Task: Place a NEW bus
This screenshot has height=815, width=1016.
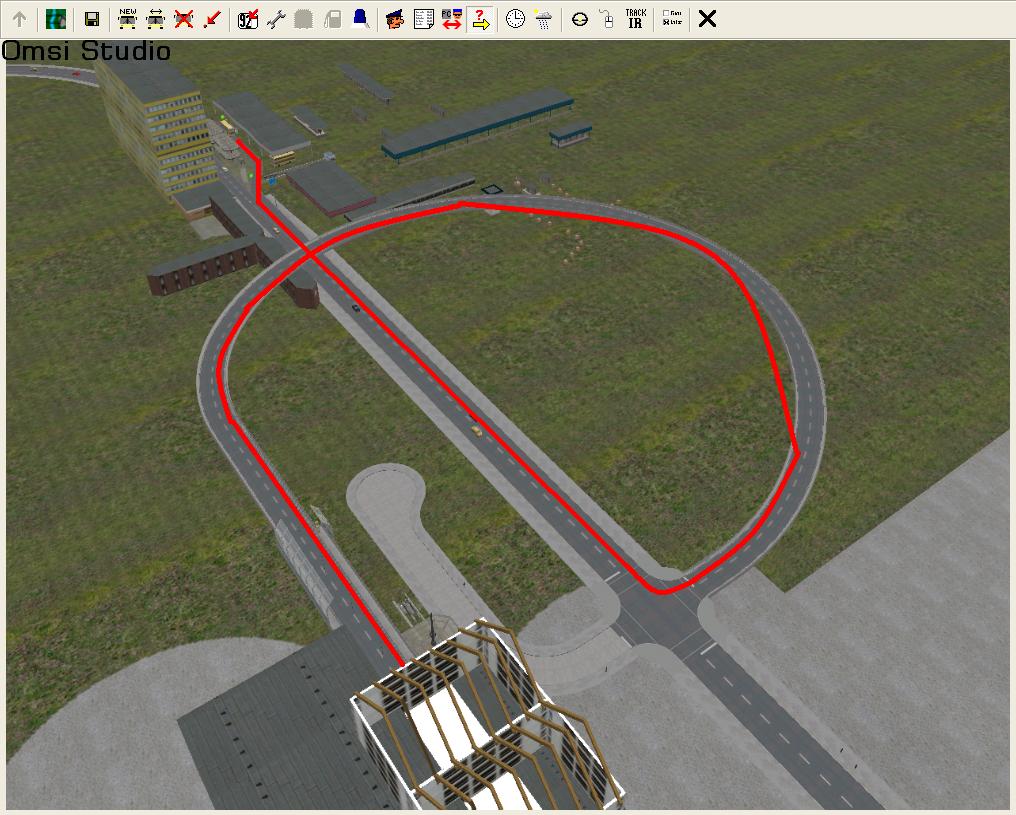Action: 128,19
